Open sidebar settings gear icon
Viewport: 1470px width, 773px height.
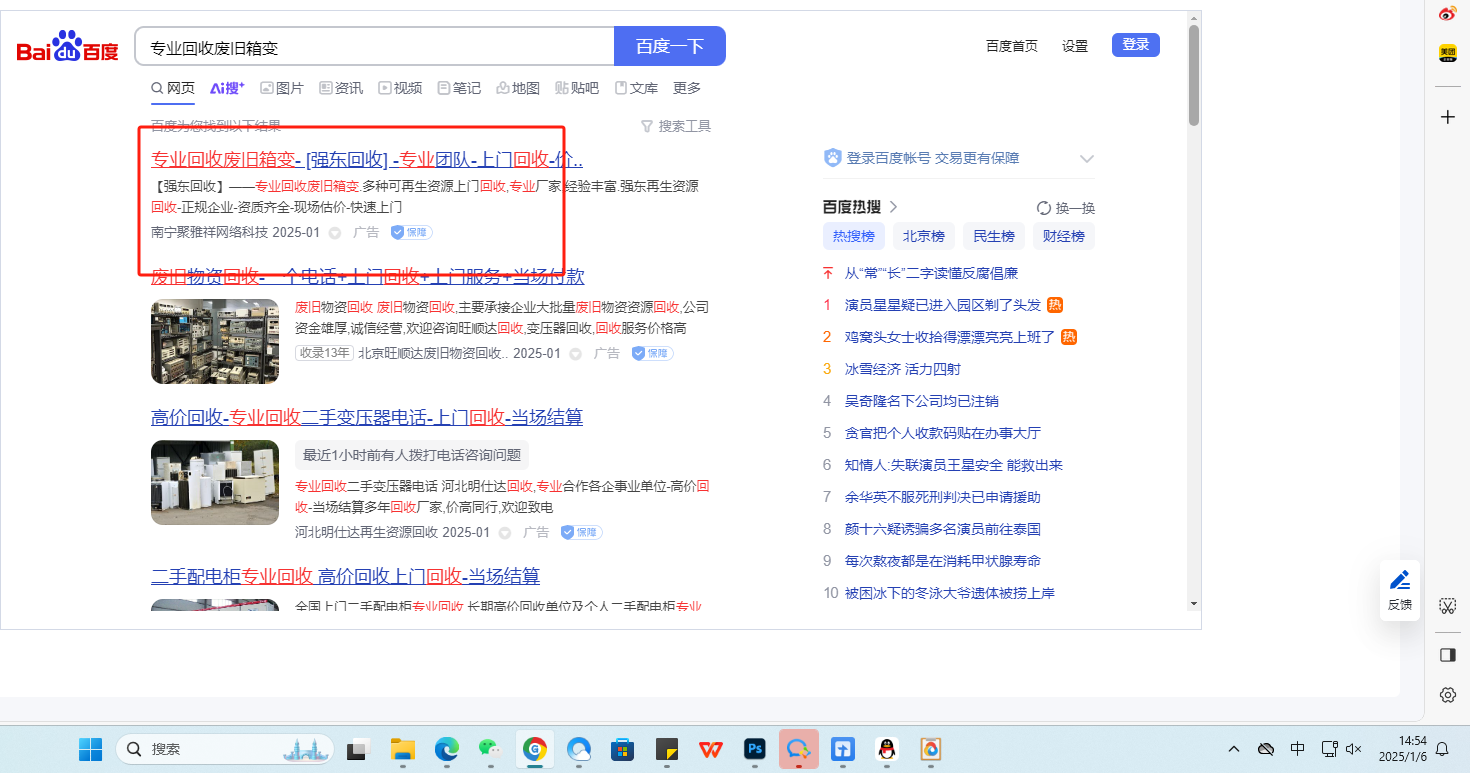pyautogui.click(x=1447, y=694)
